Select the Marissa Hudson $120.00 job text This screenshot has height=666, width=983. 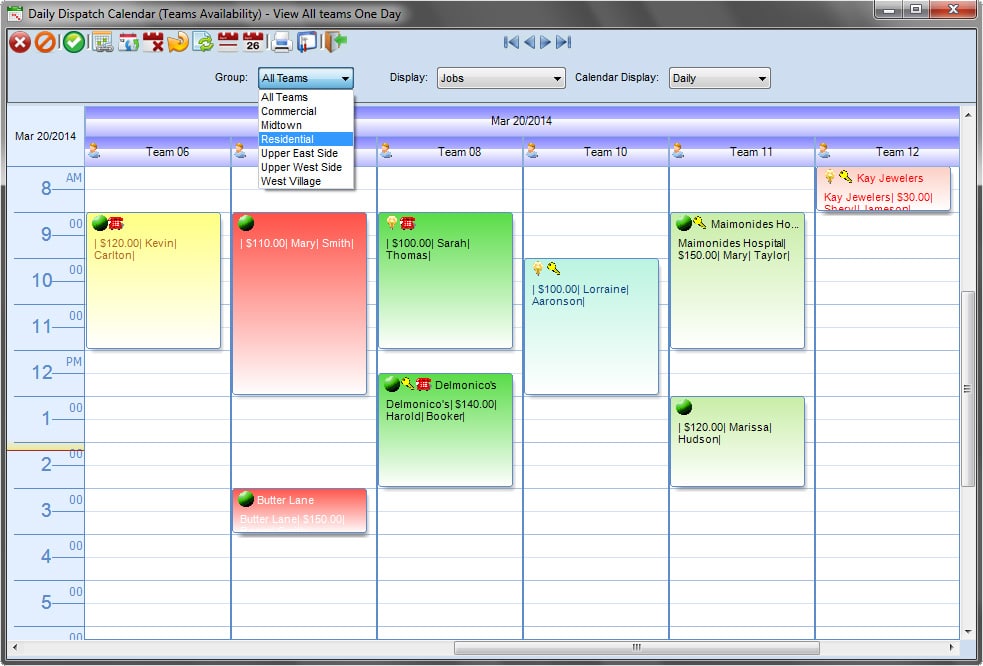coord(725,433)
